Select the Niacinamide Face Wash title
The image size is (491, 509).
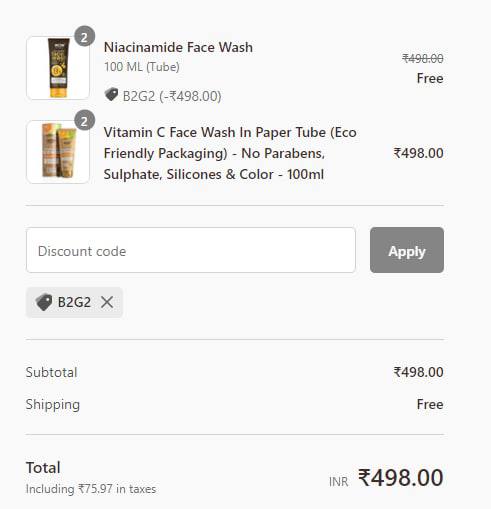pos(178,47)
